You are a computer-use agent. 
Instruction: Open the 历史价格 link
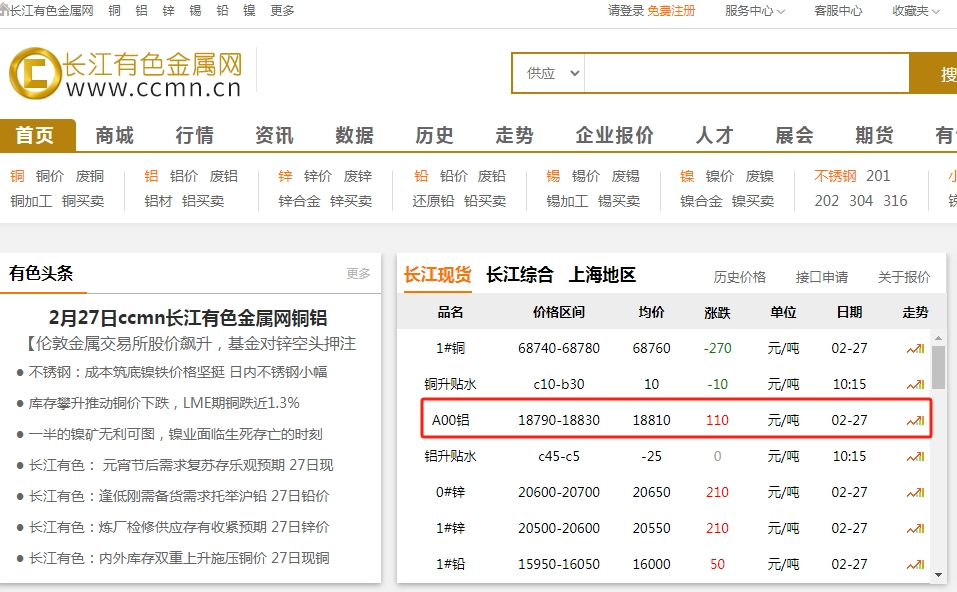pos(739,277)
